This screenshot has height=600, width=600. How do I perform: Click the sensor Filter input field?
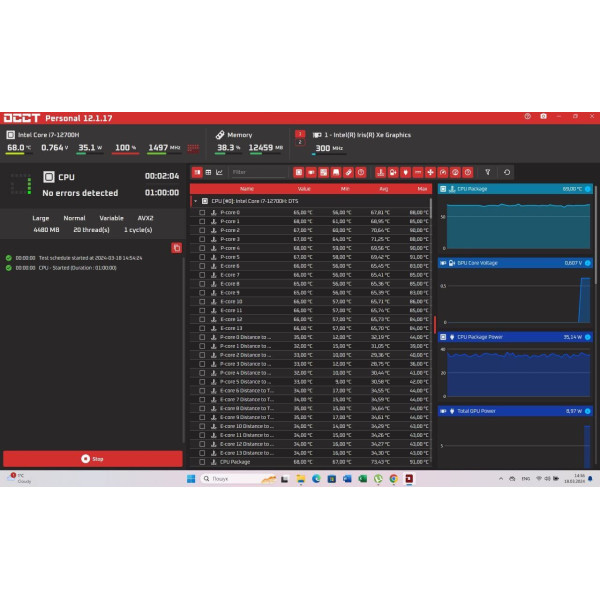click(258, 173)
